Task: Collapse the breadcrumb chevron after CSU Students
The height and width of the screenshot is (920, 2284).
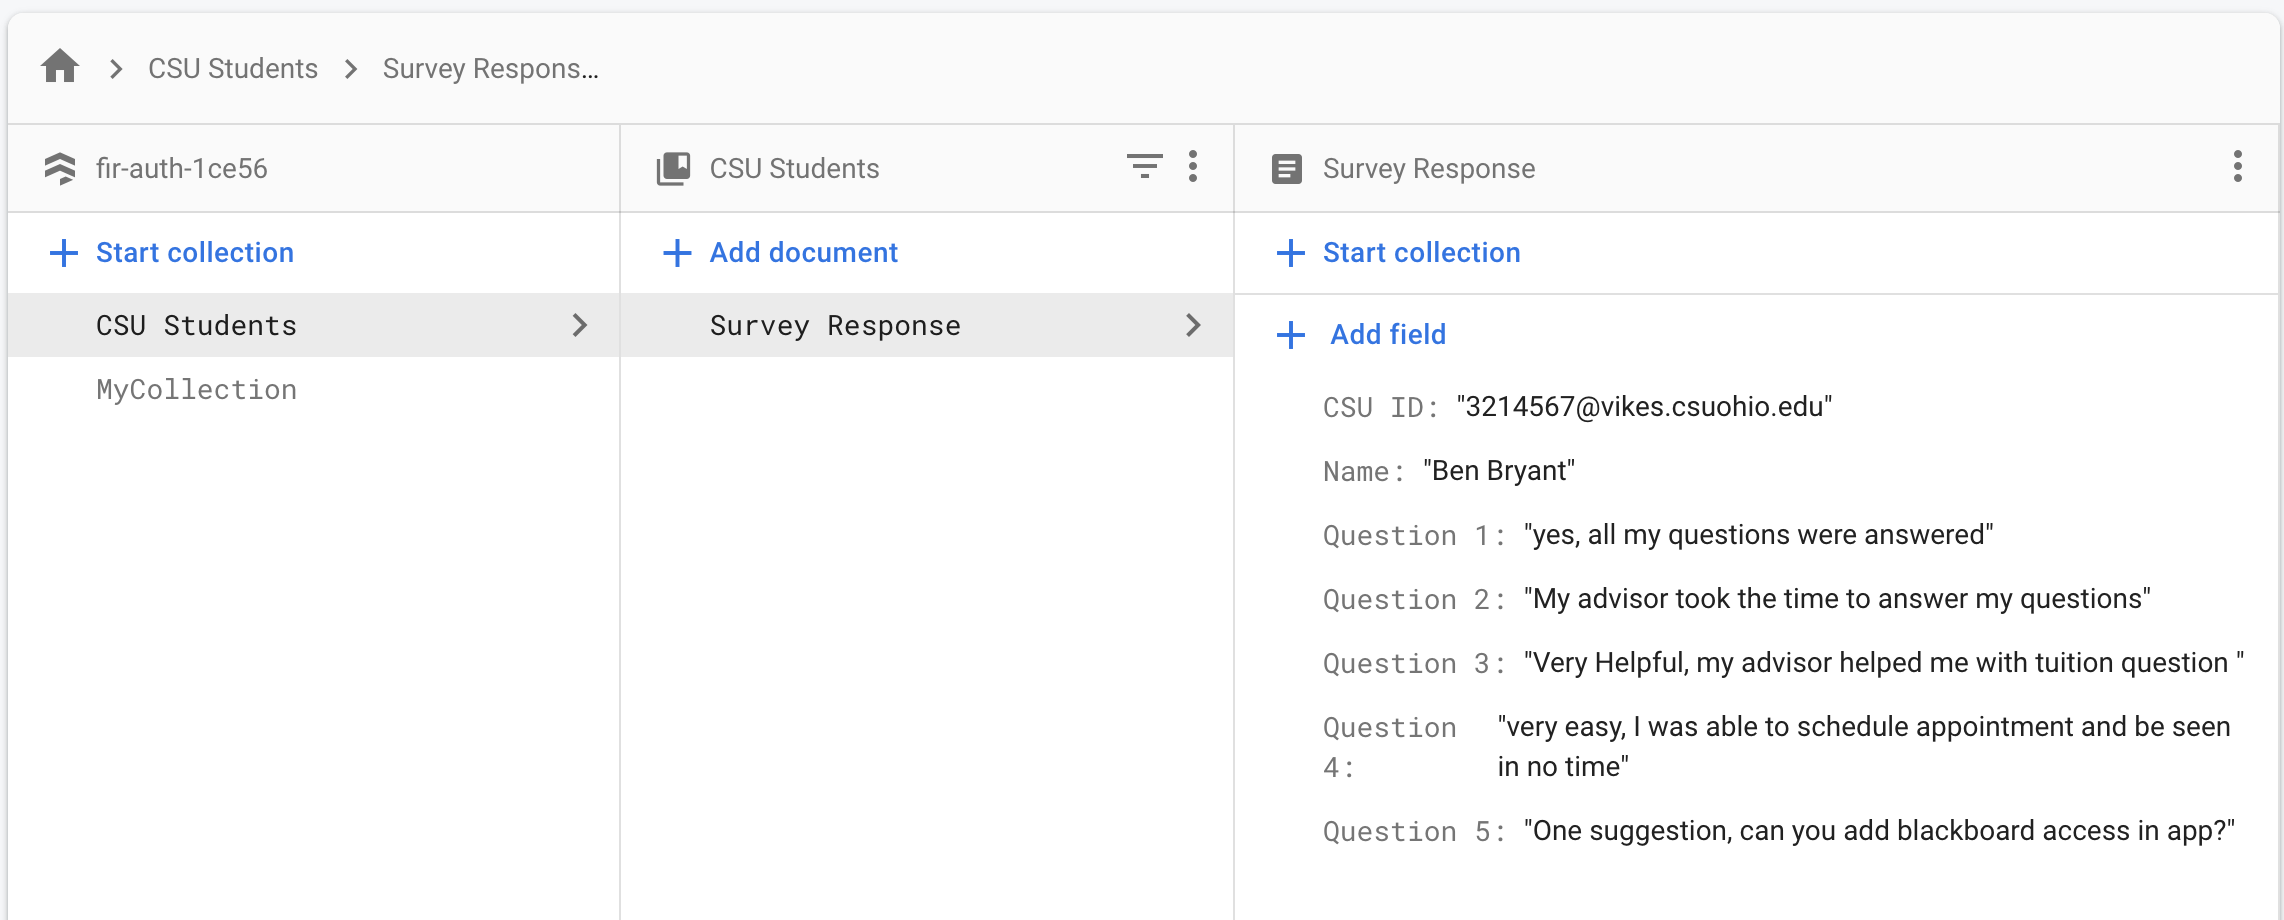Action: point(350,69)
